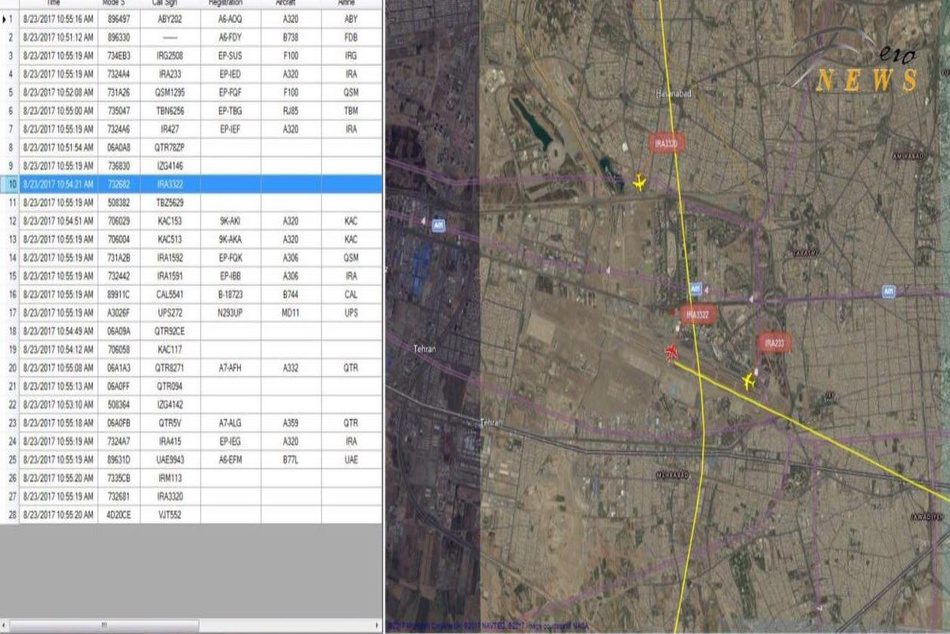Select the highlighted IRA3322 row
This screenshot has width=950, height=634.
pos(191,184)
